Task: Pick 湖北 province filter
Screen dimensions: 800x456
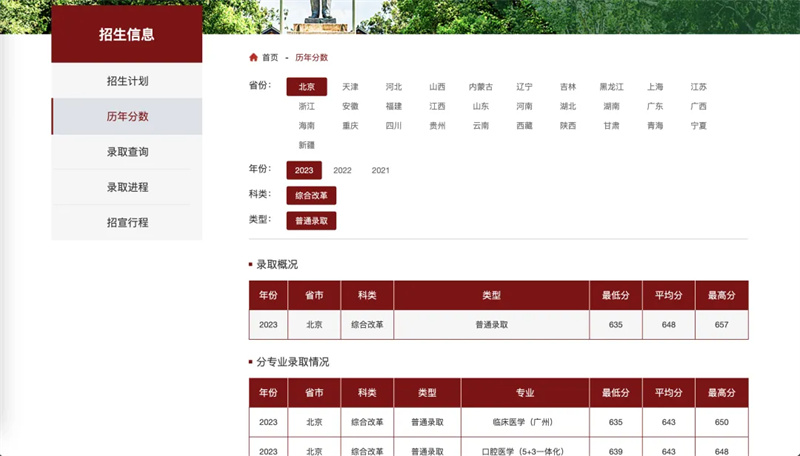Action: (x=568, y=106)
